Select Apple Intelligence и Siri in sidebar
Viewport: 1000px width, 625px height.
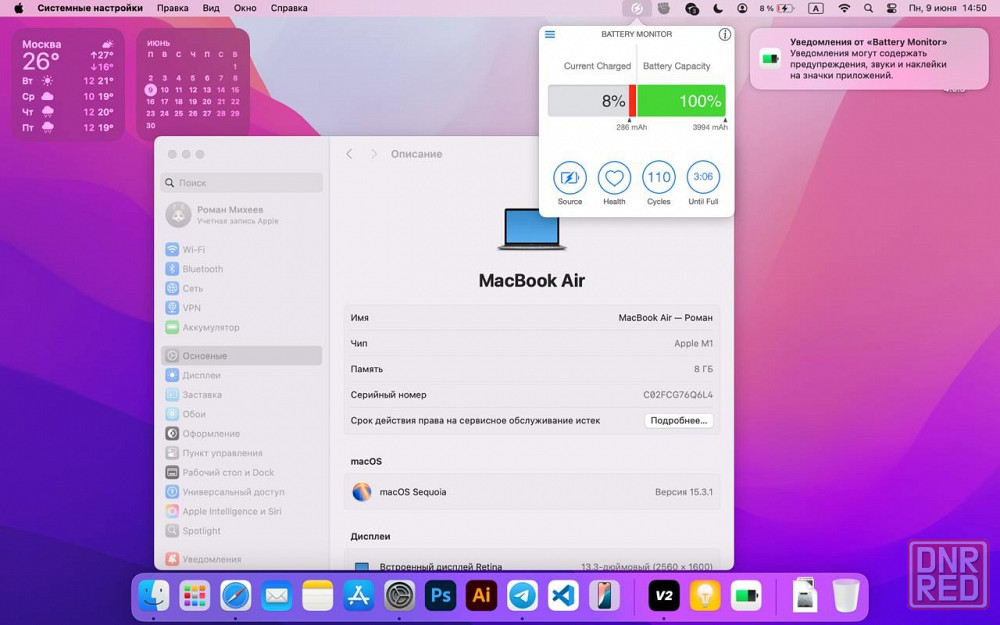(x=242, y=511)
